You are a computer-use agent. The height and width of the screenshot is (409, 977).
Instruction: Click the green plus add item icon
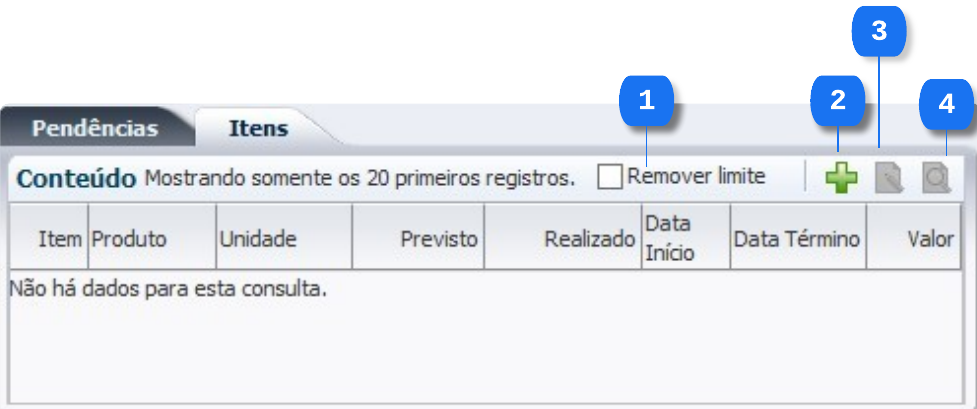(841, 178)
